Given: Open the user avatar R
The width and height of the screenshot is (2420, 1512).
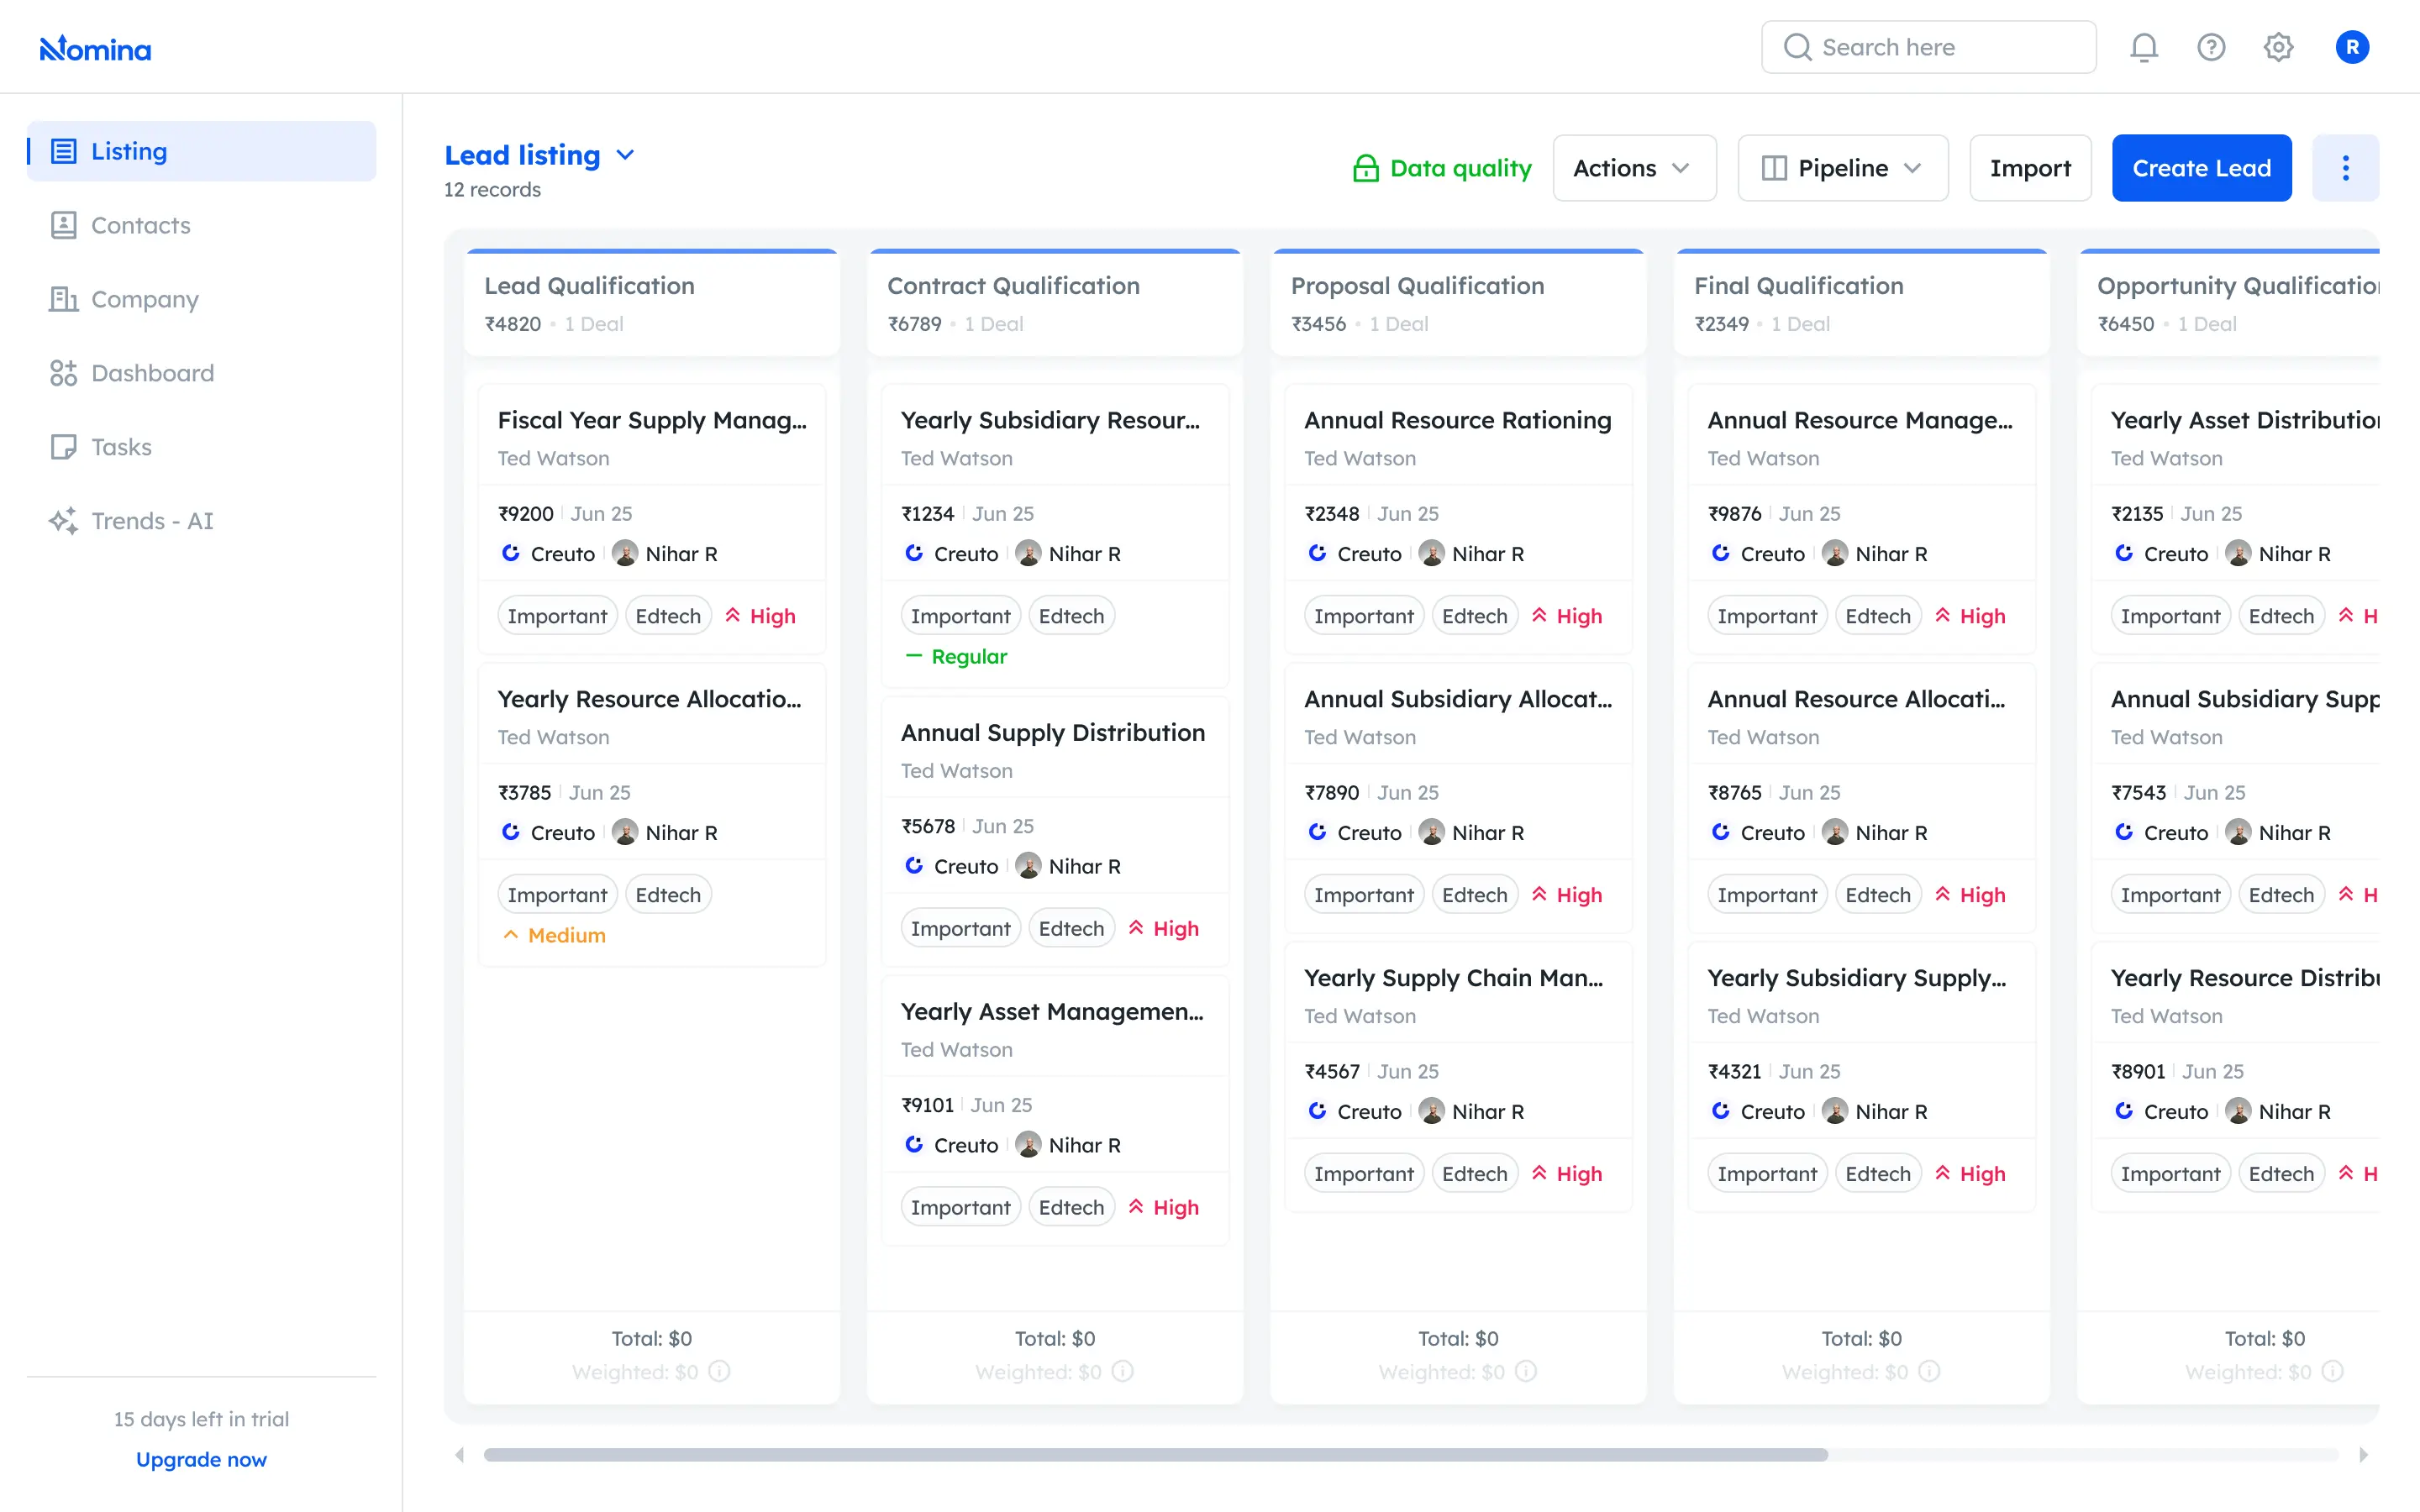Looking at the screenshot, I should click(x=2352, y=47).
